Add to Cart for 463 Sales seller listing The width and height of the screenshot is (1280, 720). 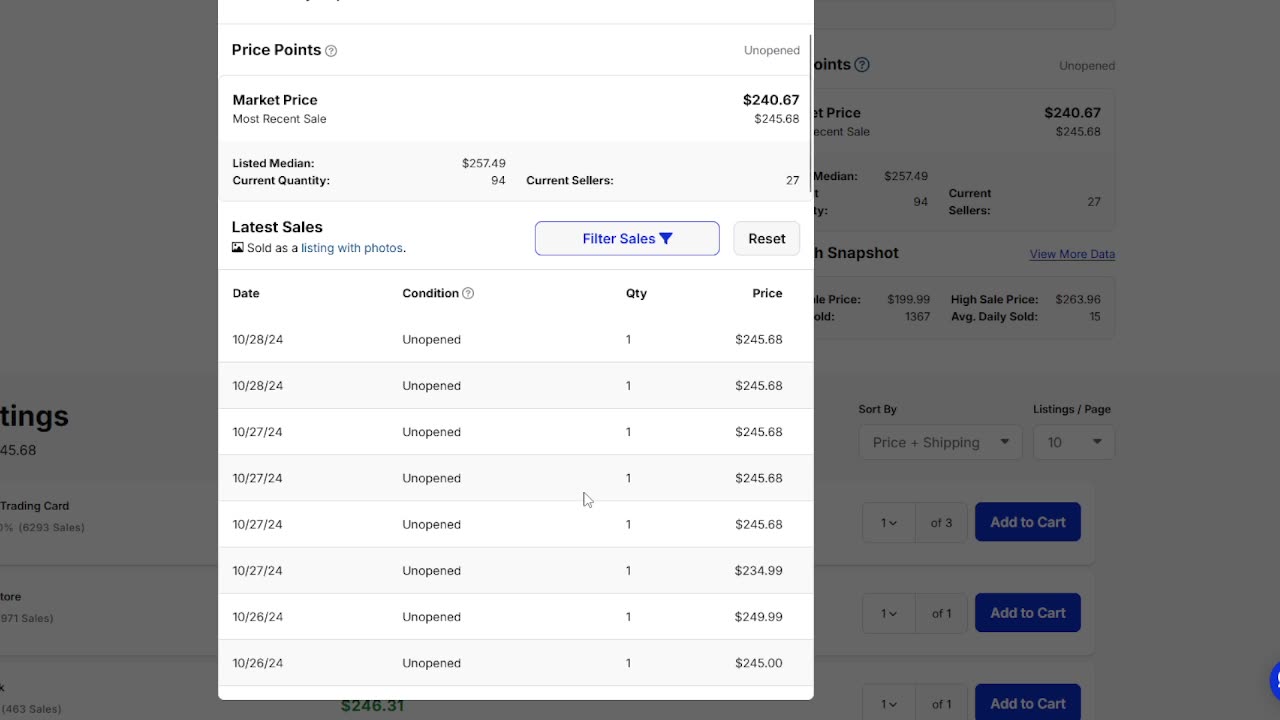pyautogui.click(x=1028, y=702)
